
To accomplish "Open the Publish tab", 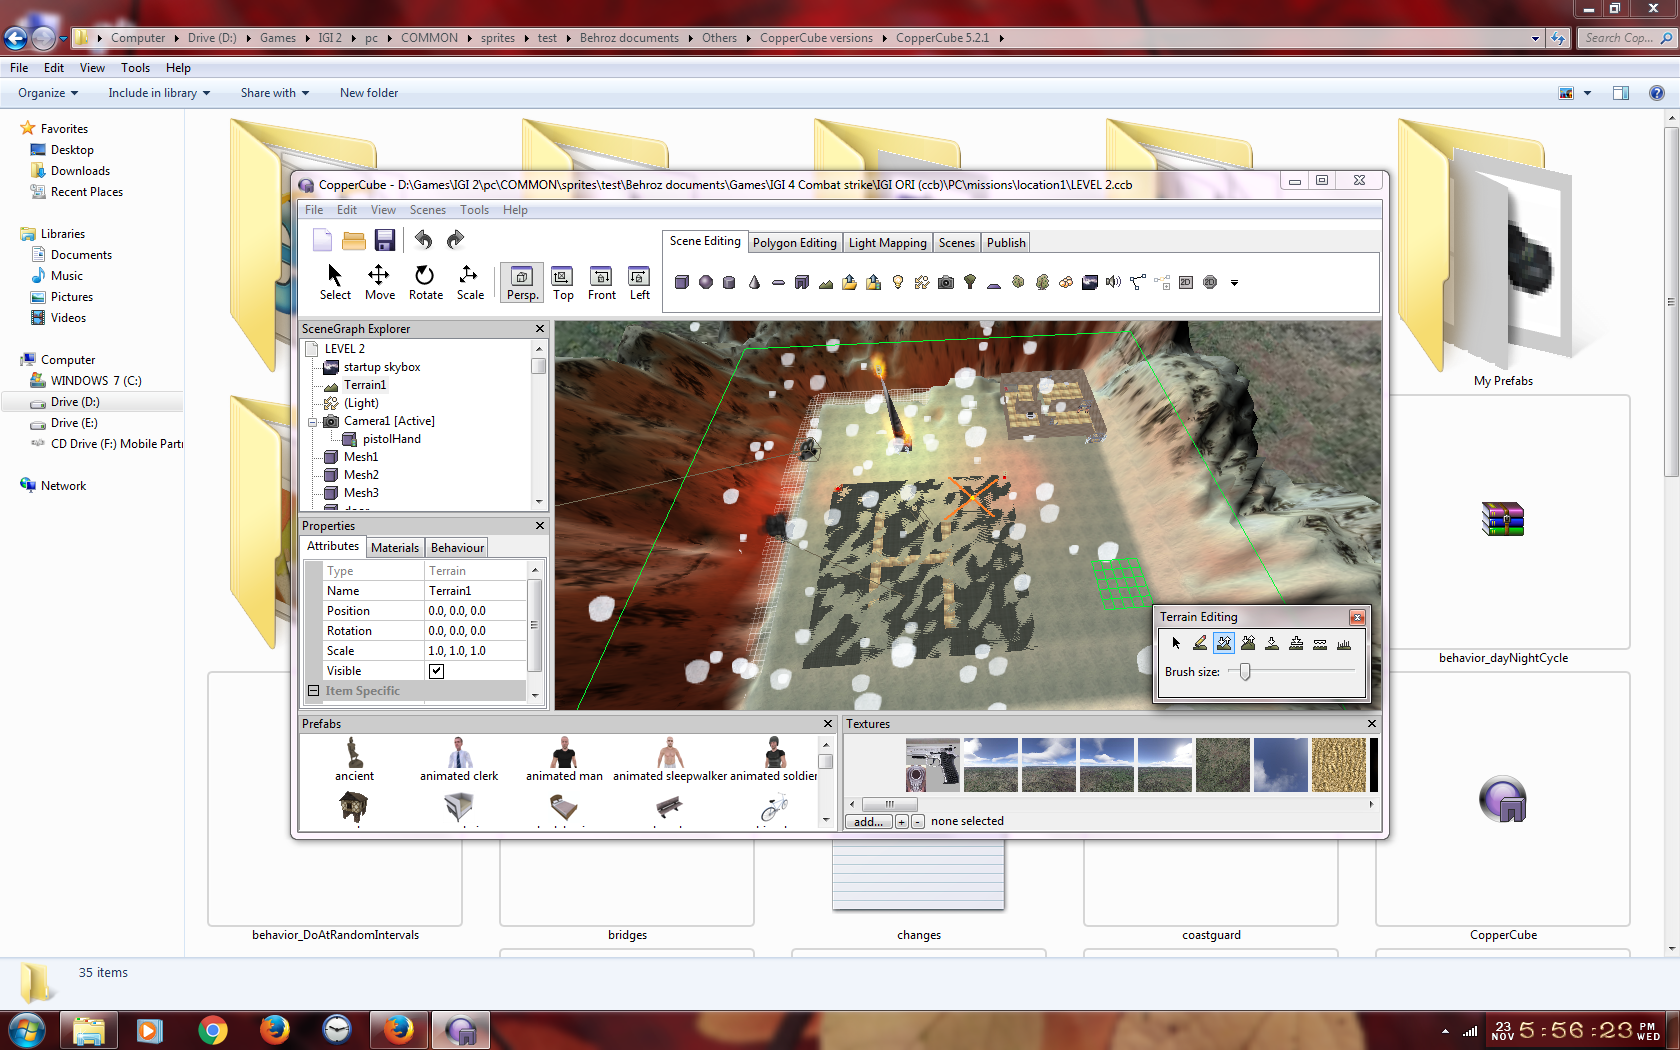I will coord(1006,243).
